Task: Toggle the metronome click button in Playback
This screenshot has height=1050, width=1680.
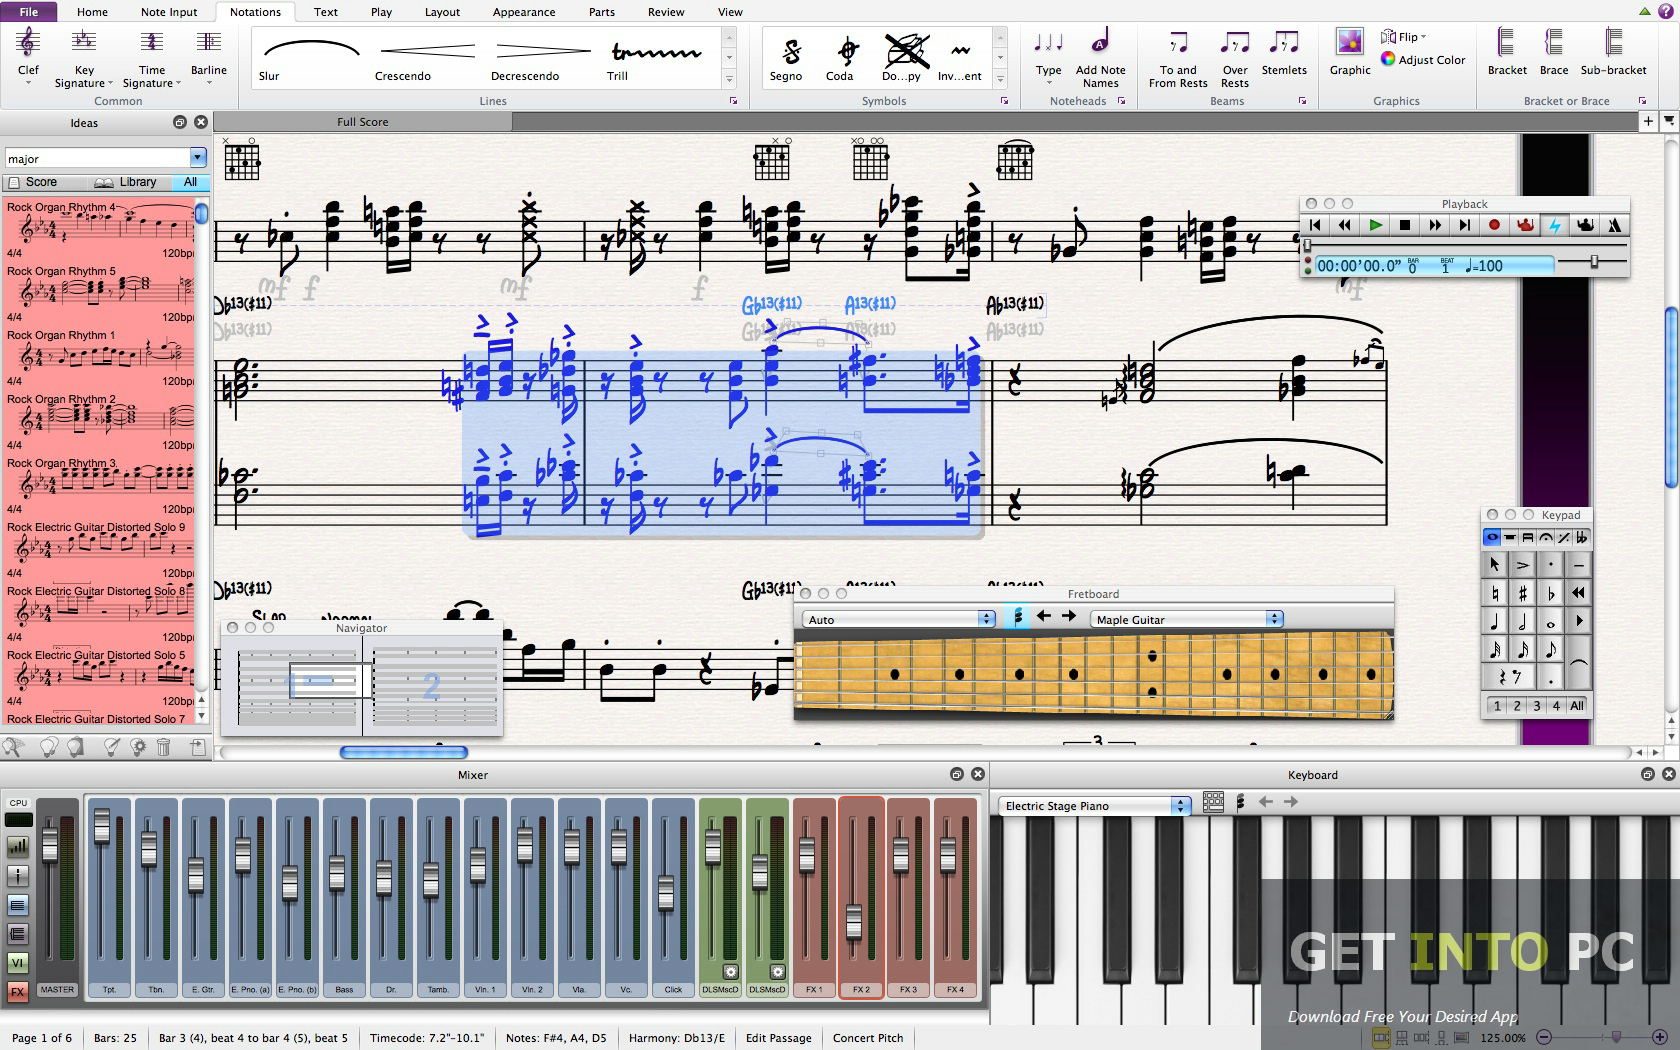Action: click(x=1614, y=226)
